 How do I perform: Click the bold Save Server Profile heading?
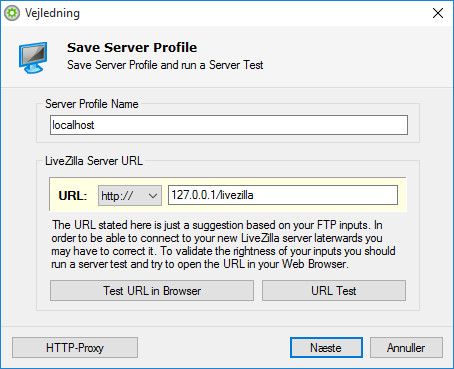[x=132, y=47]
